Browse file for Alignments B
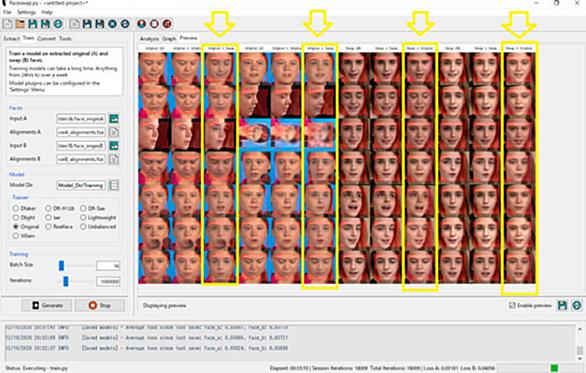This screenshot has height=373, width=586. click(x=114, y=159)
